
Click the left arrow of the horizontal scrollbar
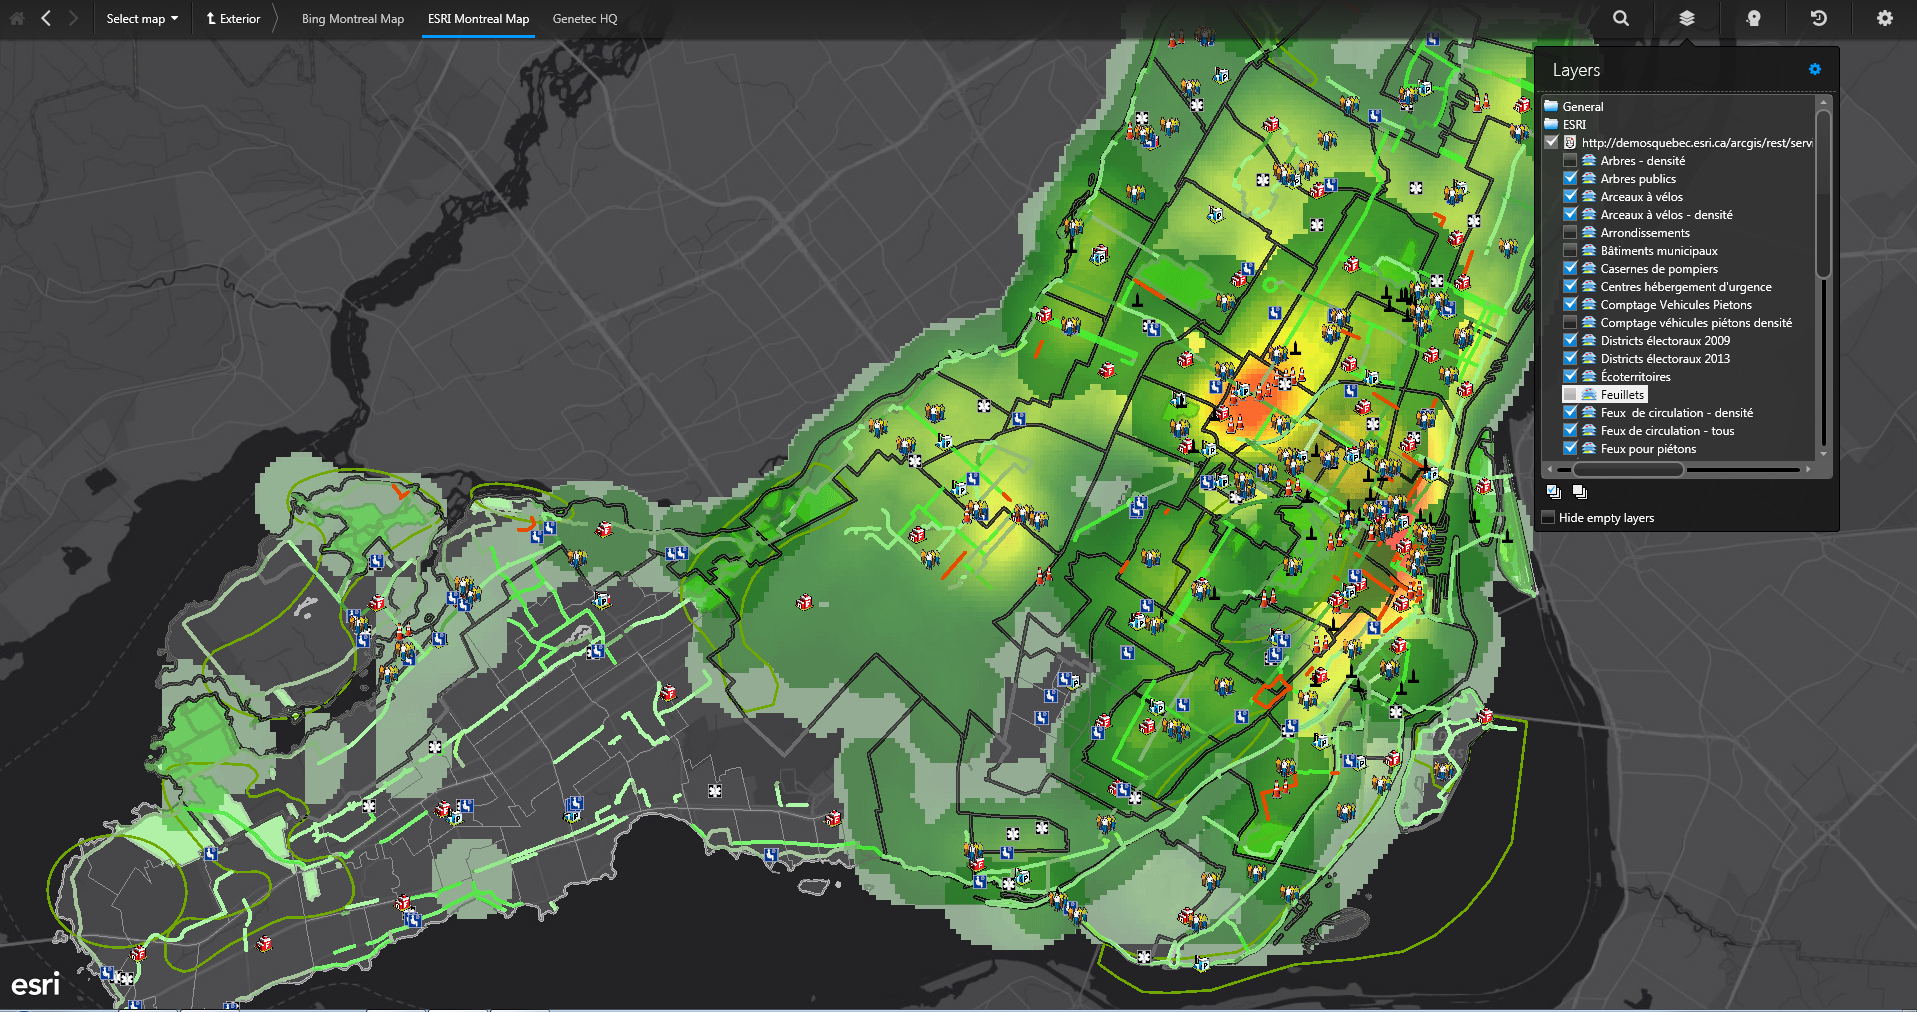point(1550,469)
